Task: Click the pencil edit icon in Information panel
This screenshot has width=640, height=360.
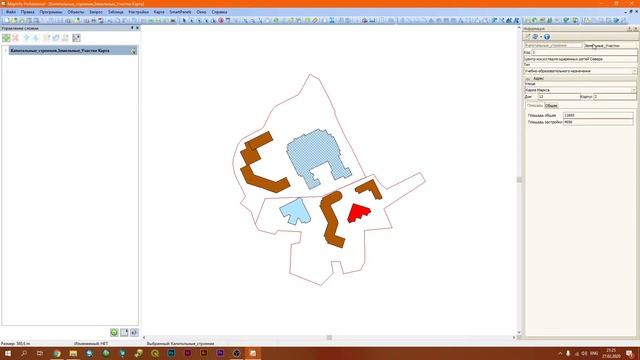Action: (527, 37)
